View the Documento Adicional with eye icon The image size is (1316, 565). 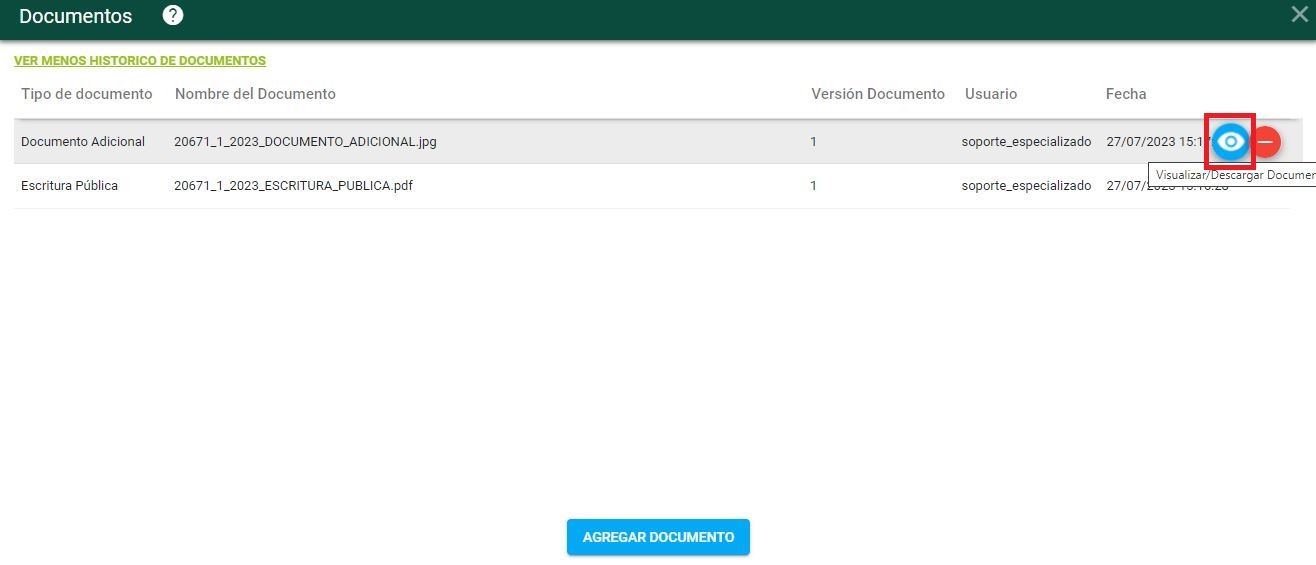coord(1231,142)
